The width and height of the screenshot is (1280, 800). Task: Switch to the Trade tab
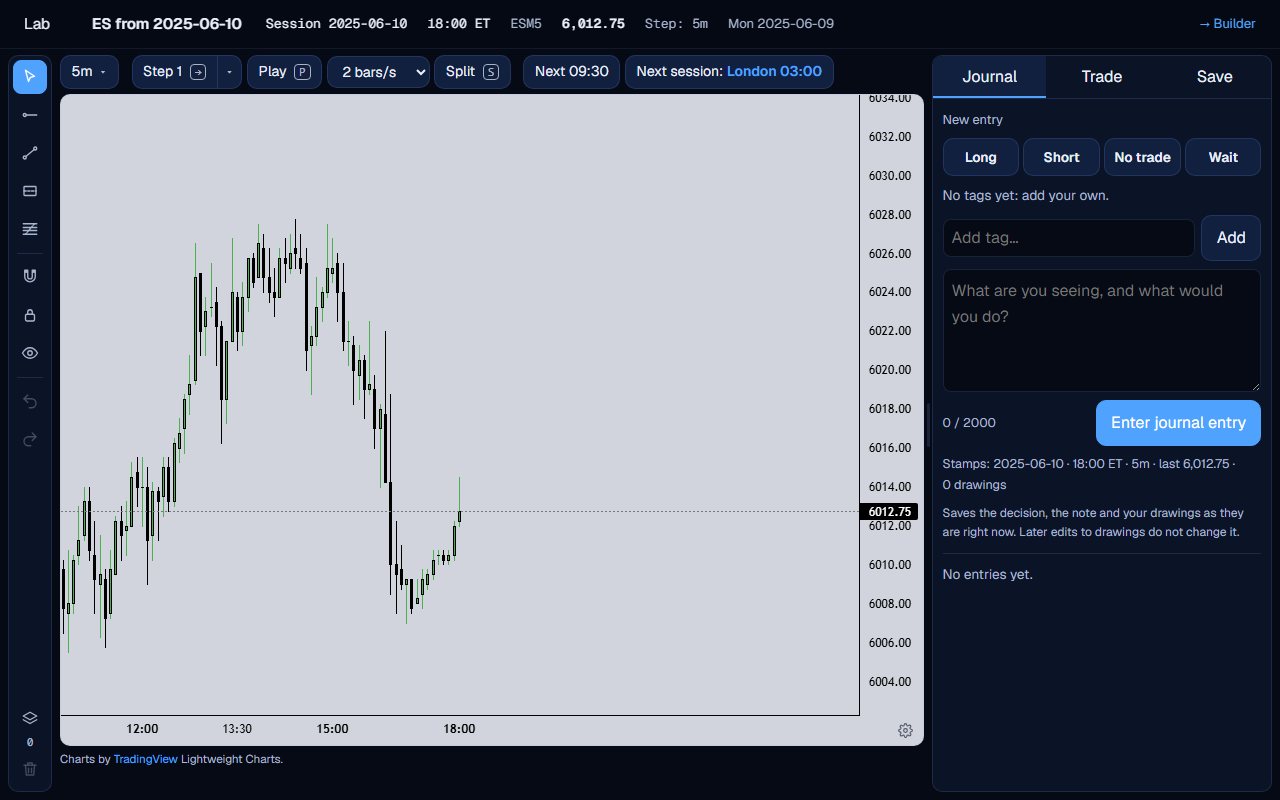tap(1102, 77)
